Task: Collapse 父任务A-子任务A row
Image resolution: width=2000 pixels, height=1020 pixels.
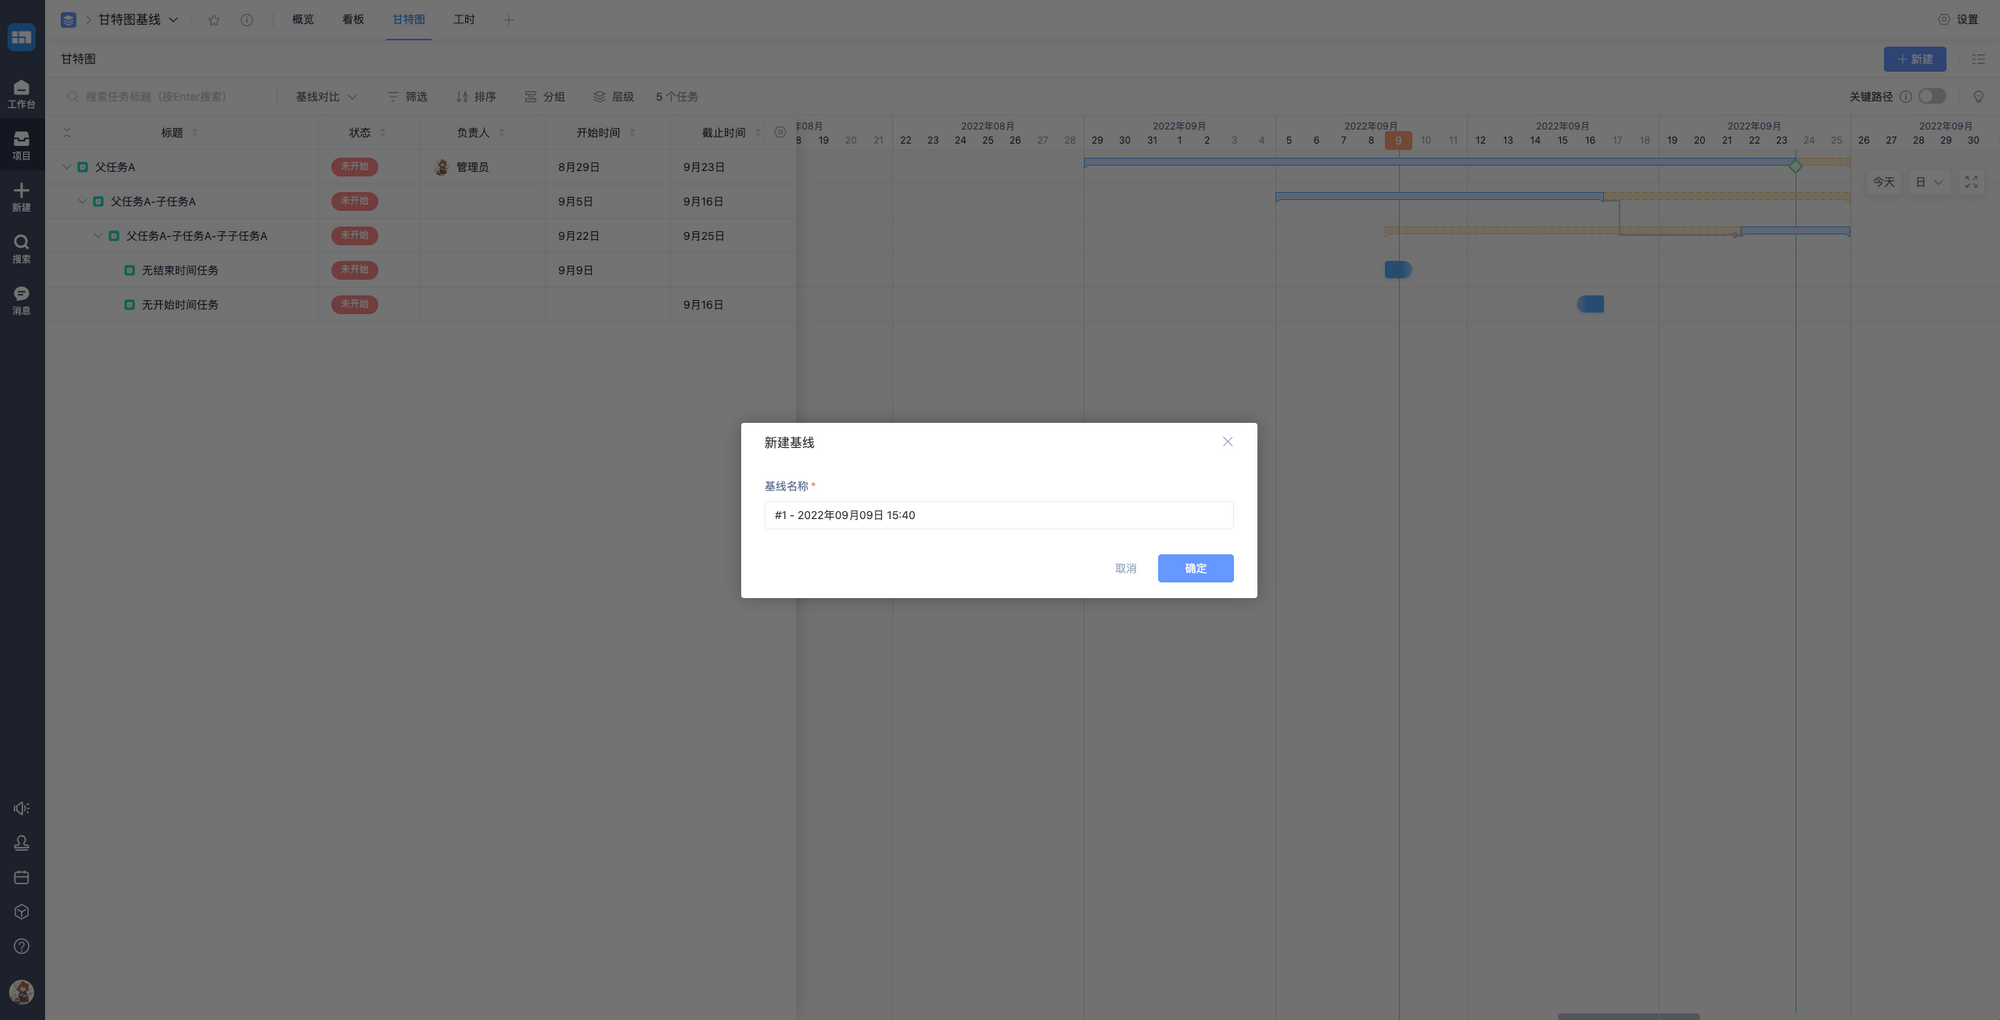Action: pyautogui.click(x=82, y=201)
